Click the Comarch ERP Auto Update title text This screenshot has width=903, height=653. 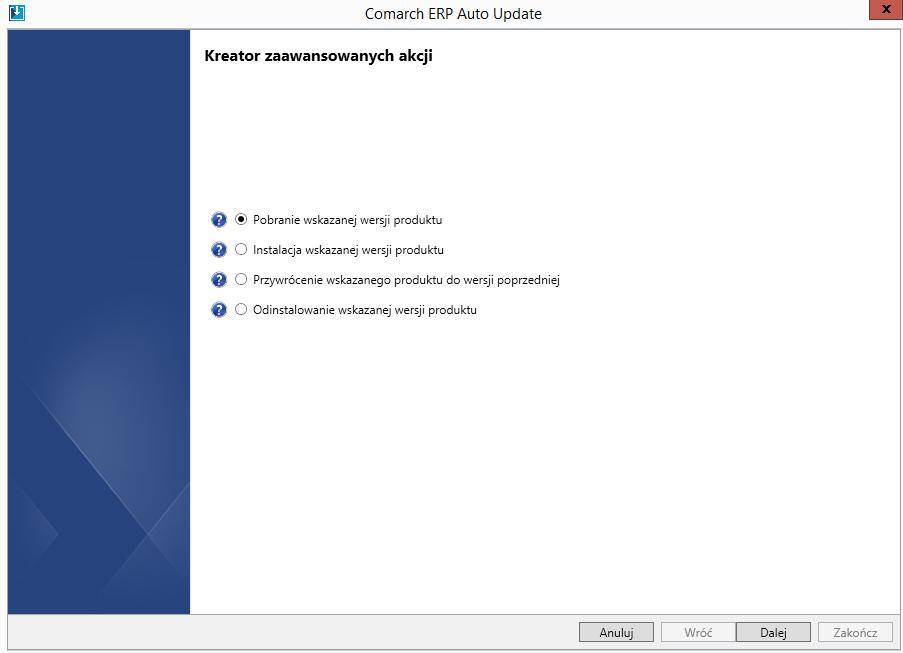tap(453, 14)
